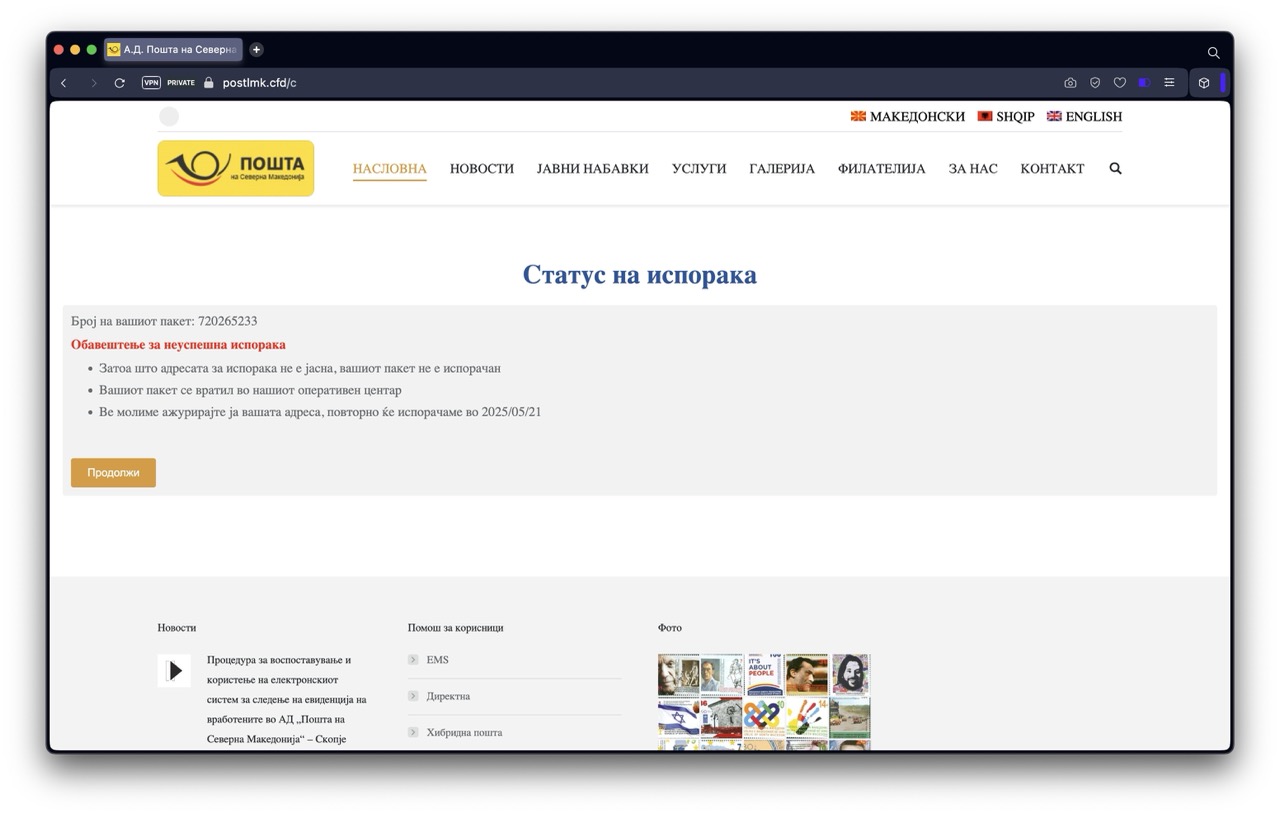Open the easy setup sliders icon
Image resolution: width=1280 pixels, height=814 pixels.
1169,83
